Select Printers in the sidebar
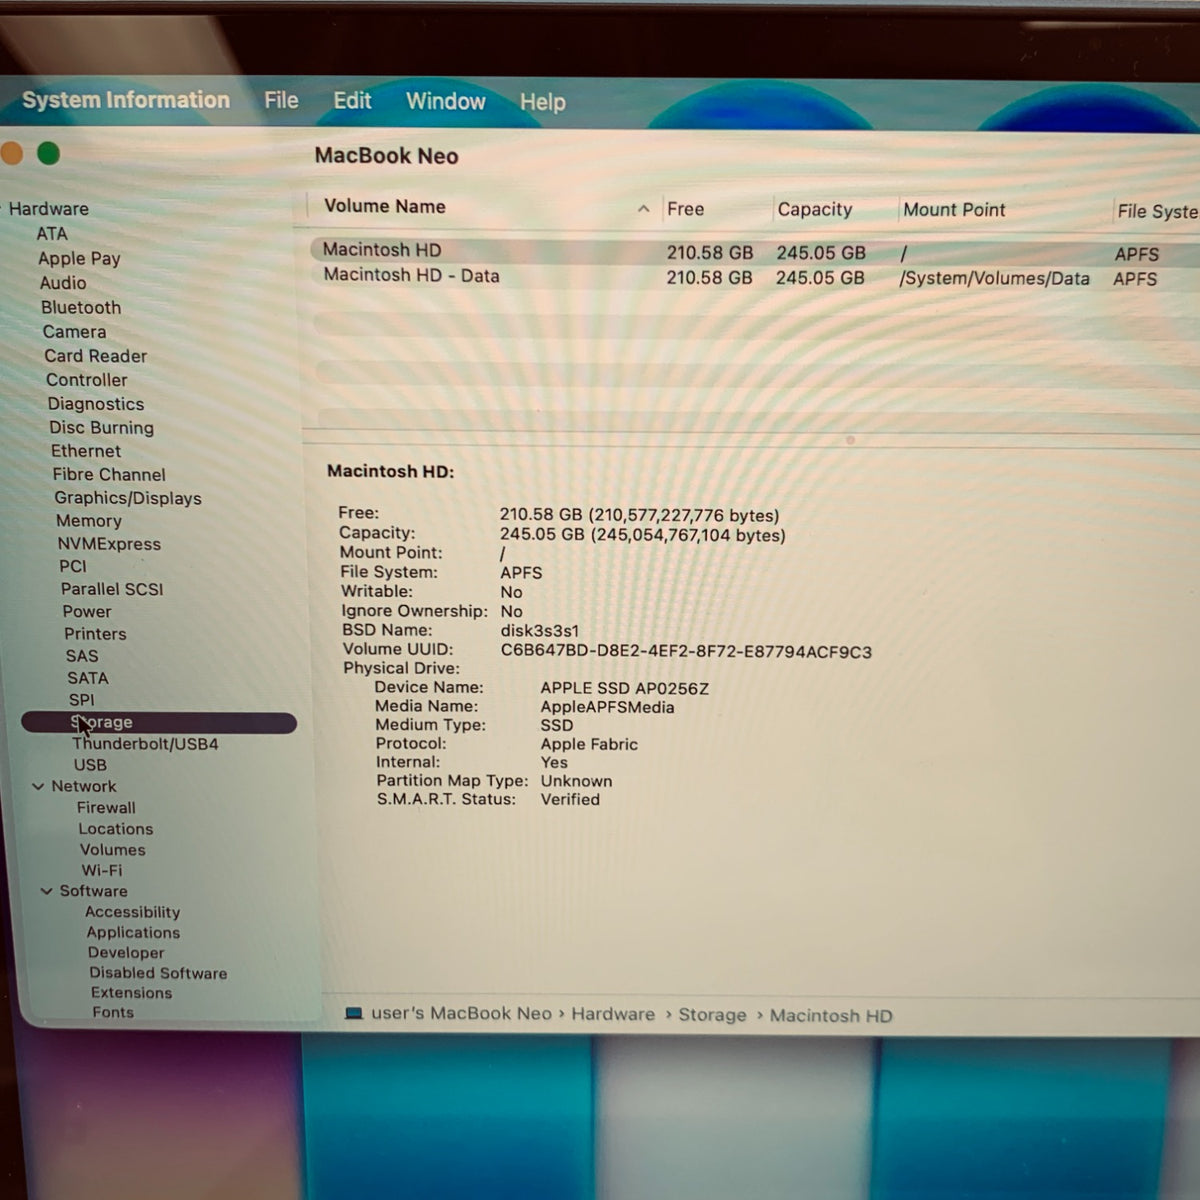The height and width of the screenshot is (1200, 1200). (x=95, y=634)
